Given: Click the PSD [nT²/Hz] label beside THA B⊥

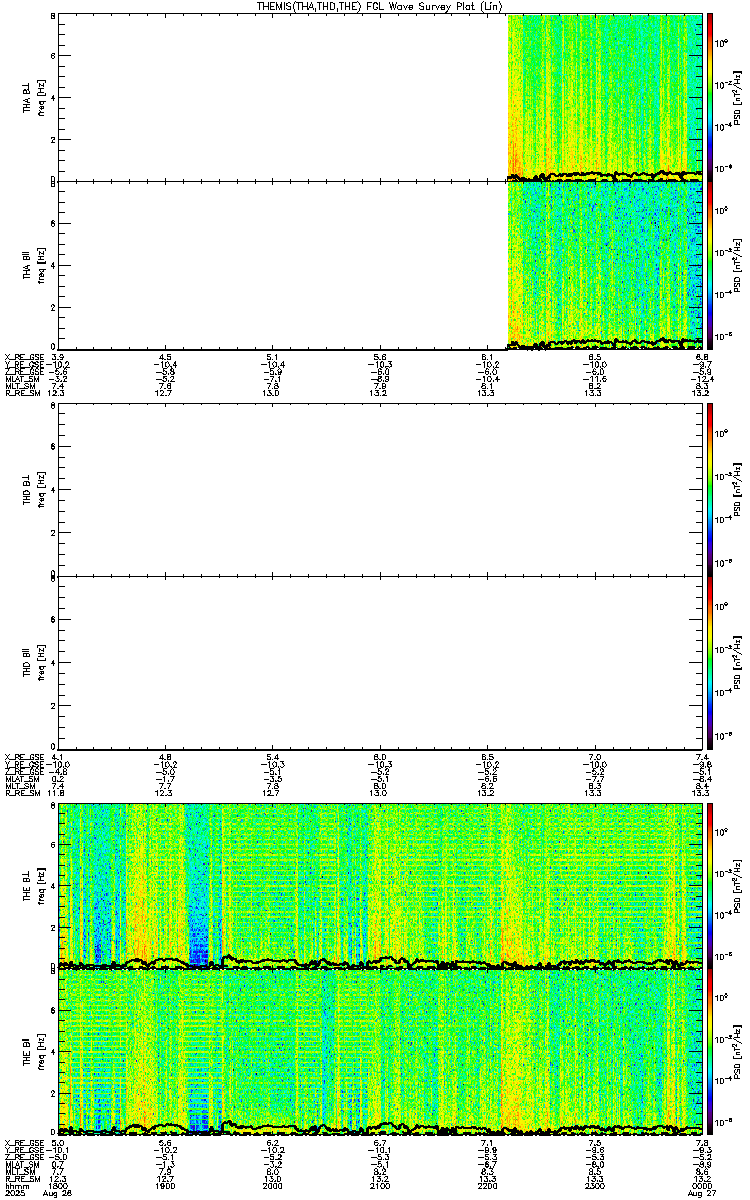Looking at the screenshot, I should (736, 97).
